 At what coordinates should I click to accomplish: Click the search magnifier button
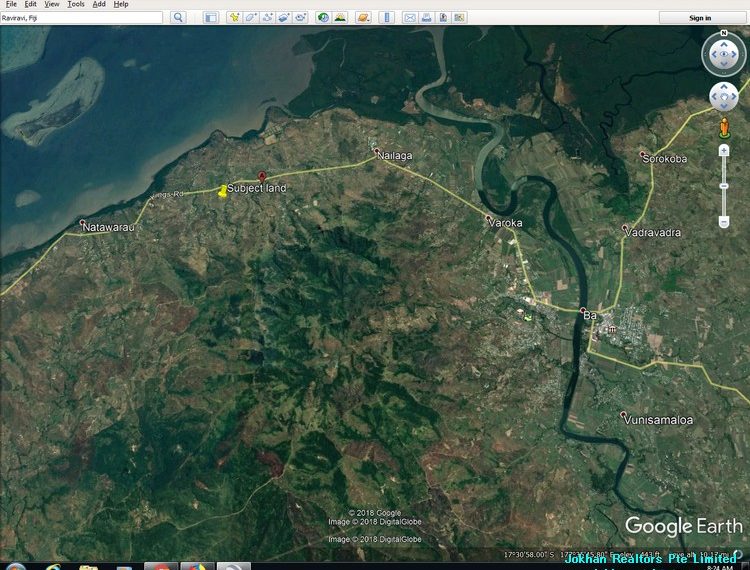point(178,18)
